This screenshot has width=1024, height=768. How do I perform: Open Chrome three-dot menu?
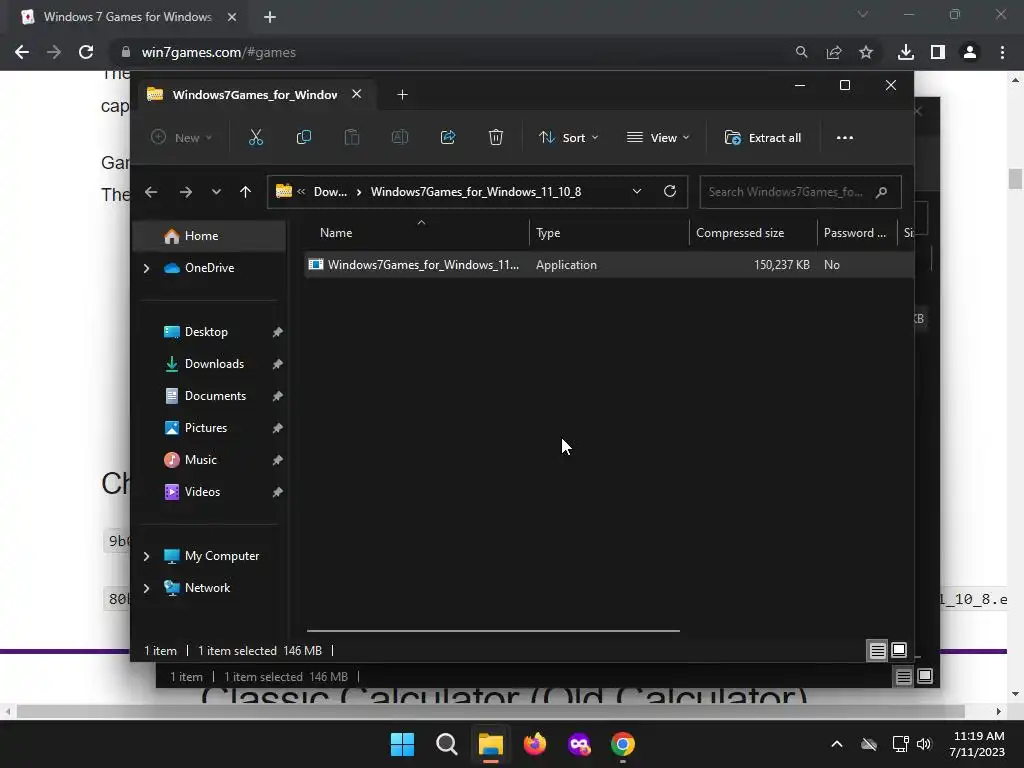[x=1002, y=52]
